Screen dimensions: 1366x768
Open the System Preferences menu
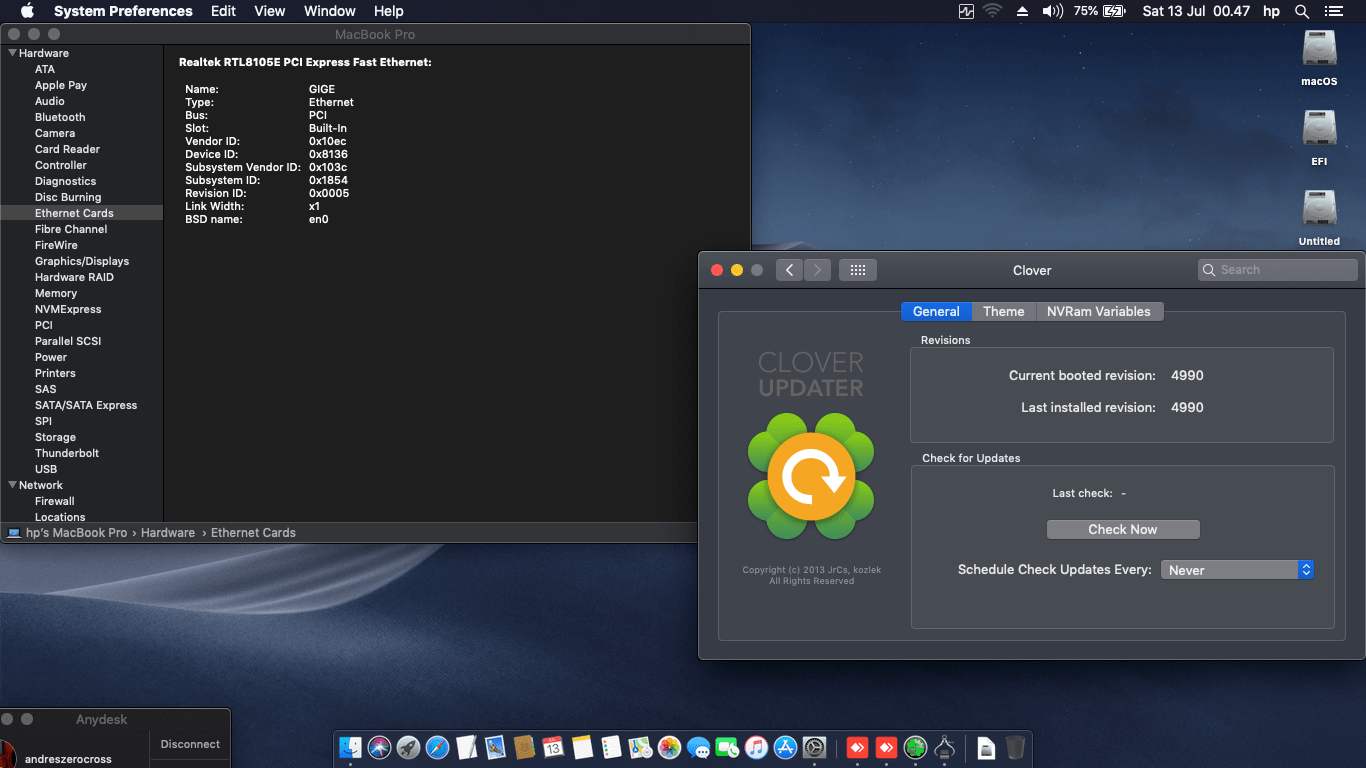tap(123, 11)
